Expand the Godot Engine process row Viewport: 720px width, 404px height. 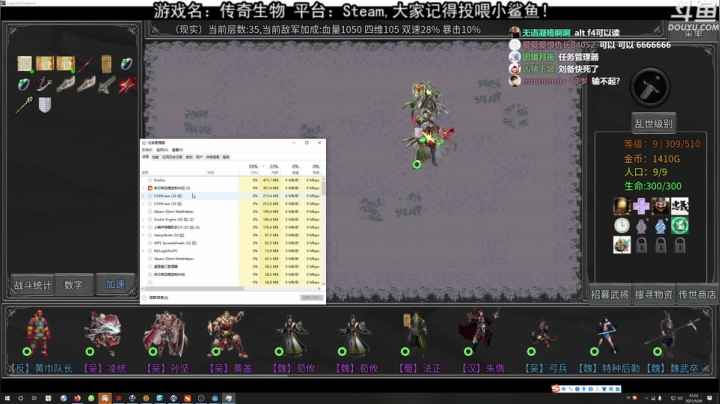(x=143, y=219)
